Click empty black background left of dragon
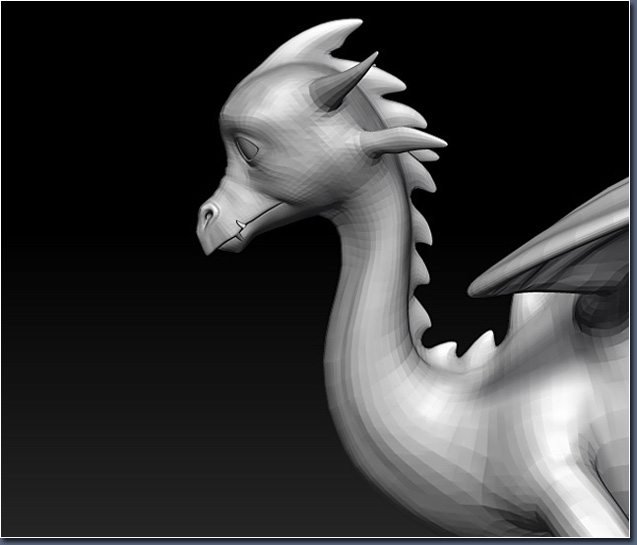Image resolution: width=637 pixels, height=545 pixels. 100,300
